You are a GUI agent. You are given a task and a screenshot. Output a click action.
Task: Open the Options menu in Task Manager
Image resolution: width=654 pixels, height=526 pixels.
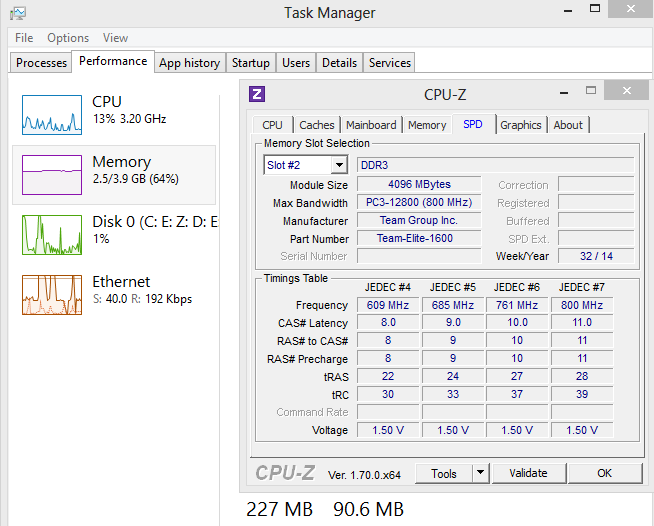coord(68,38)
